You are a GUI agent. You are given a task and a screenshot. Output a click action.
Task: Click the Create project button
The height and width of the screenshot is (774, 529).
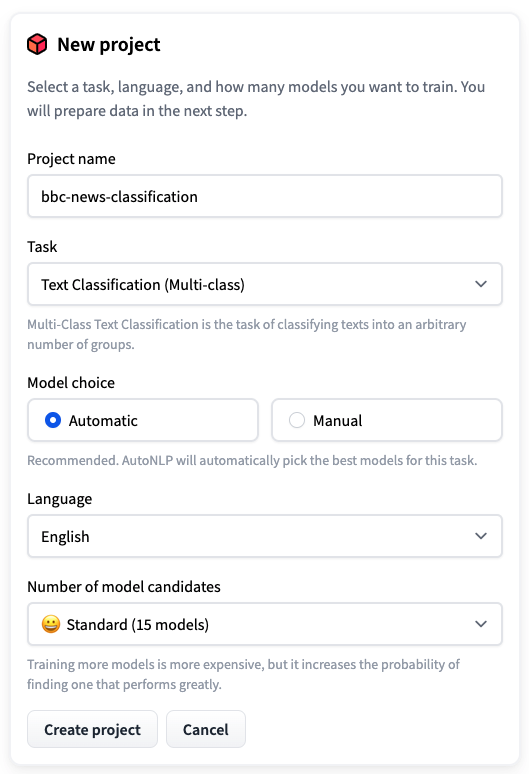92,729
